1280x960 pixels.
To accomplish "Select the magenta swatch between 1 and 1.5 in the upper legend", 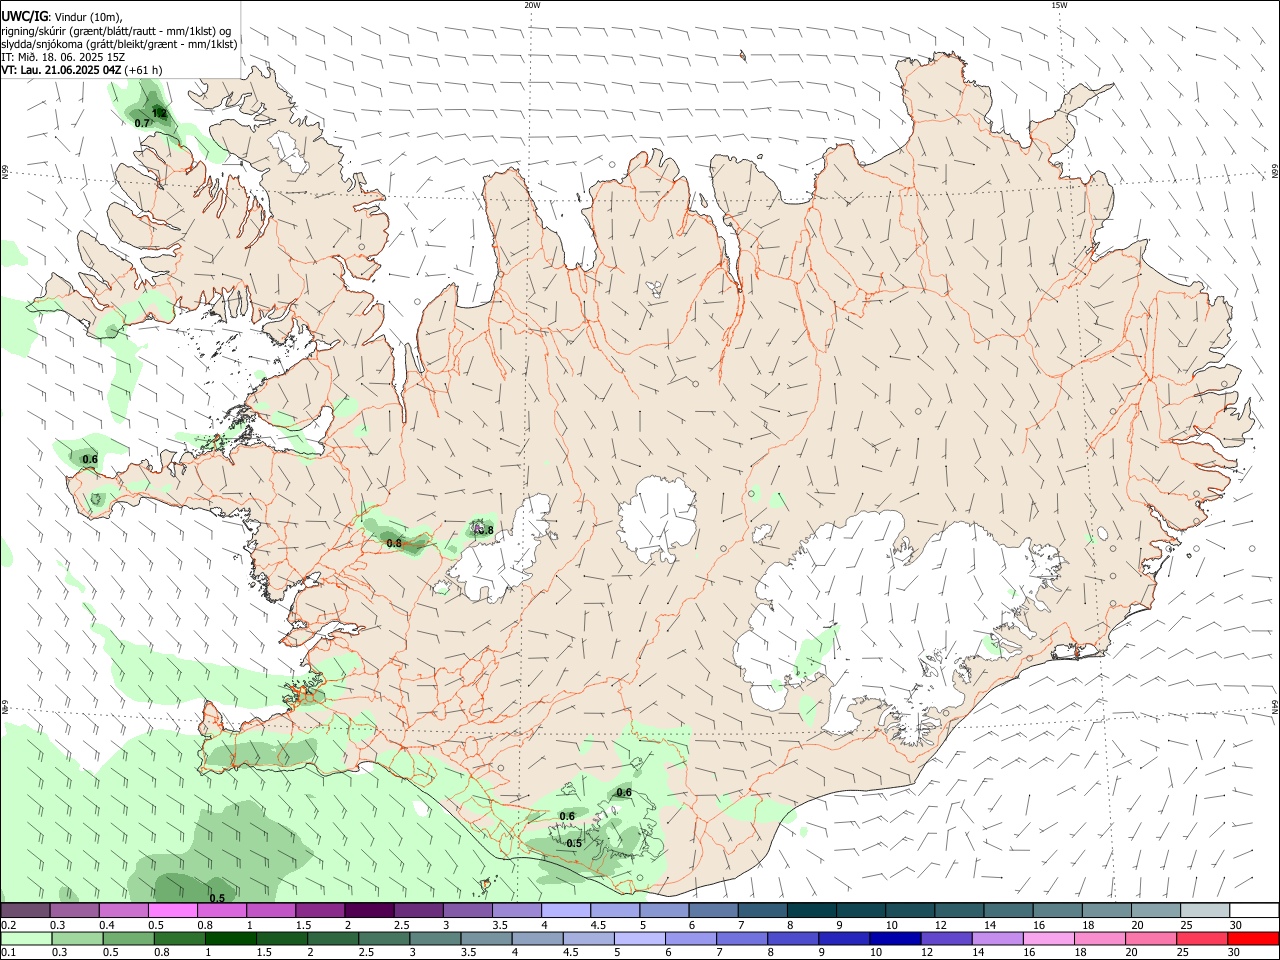I will pos(271,910).
